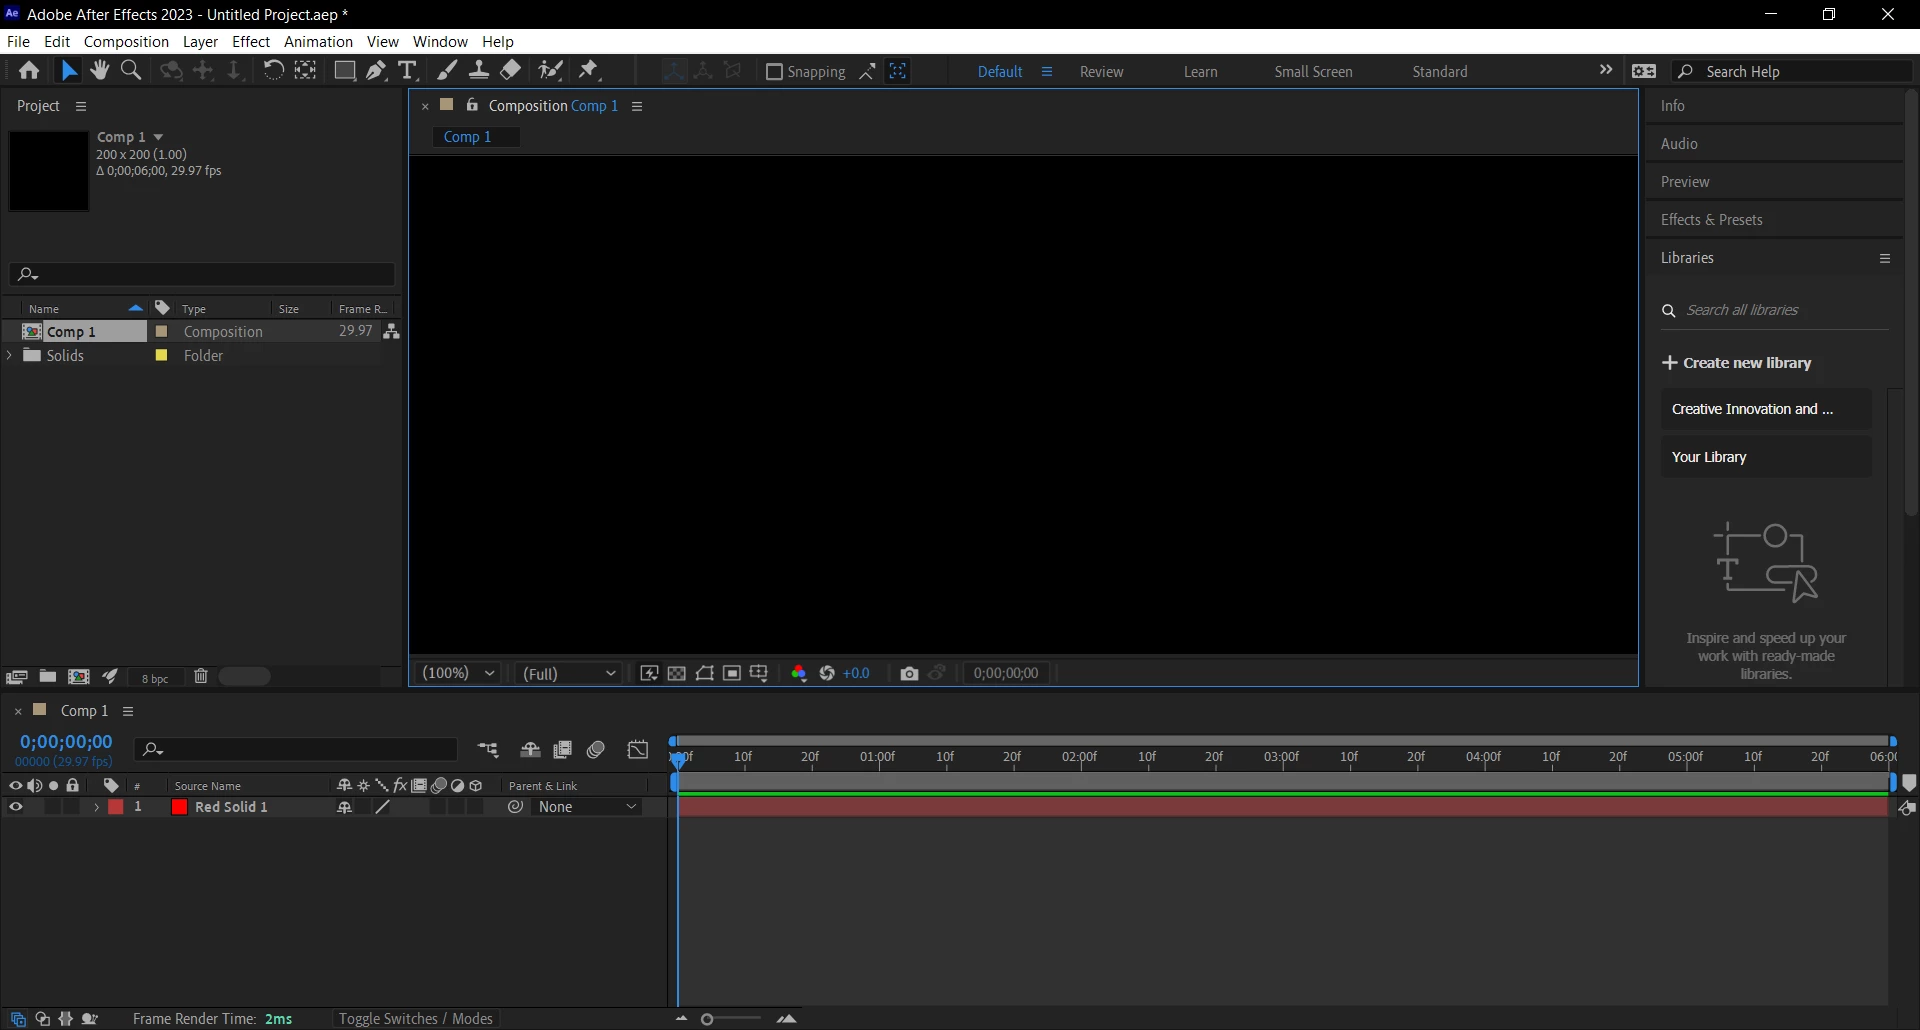Open composition mini-flowchart icon in timeline

(x=488, y=750)
